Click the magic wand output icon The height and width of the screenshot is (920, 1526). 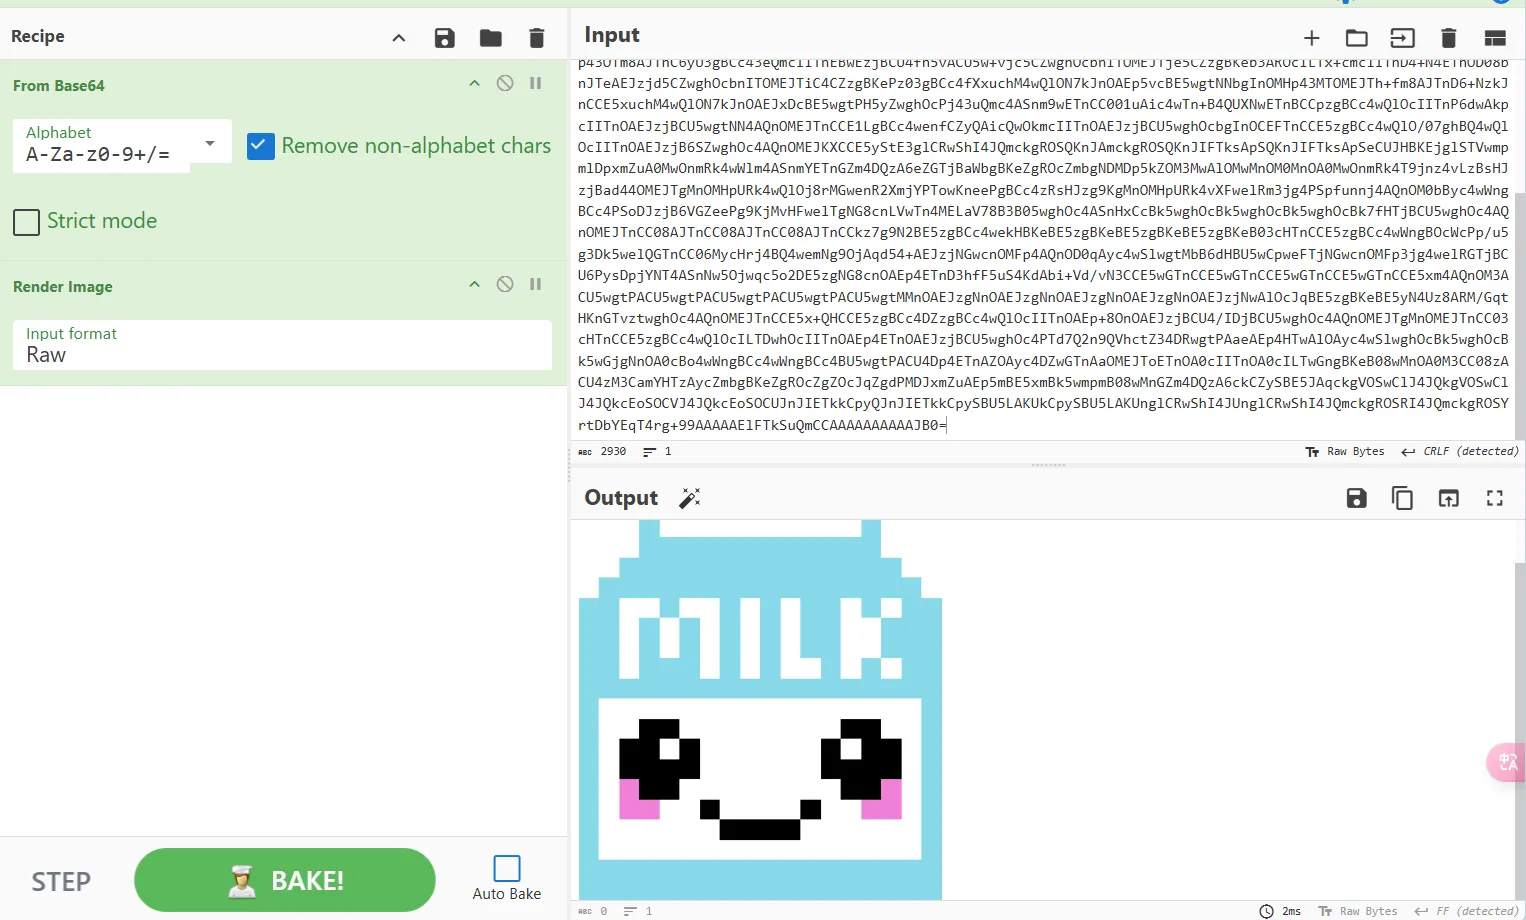pyautogui.click(x=690, y=498)
